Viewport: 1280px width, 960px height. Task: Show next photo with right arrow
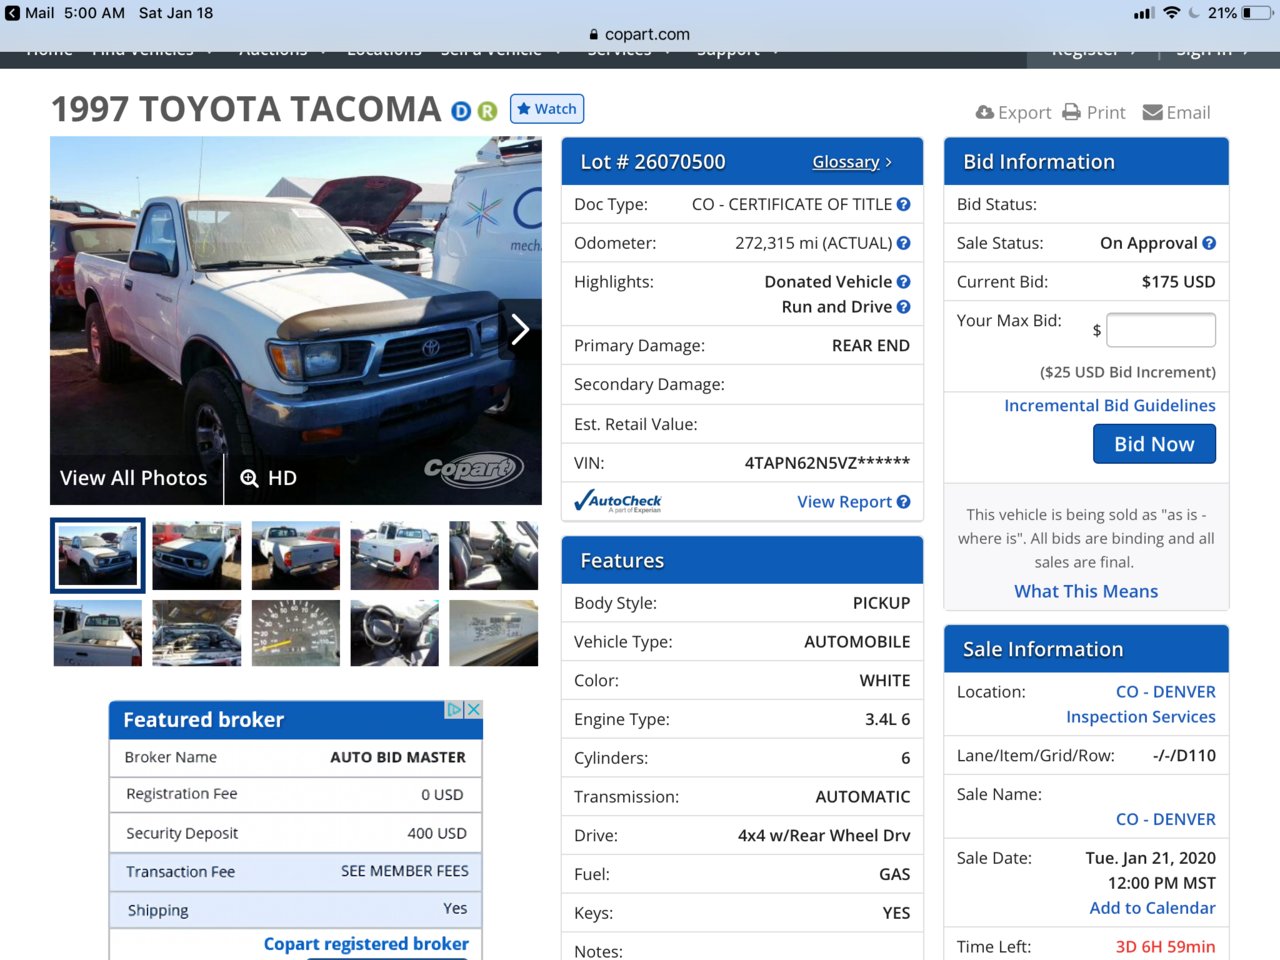[520, 329]
